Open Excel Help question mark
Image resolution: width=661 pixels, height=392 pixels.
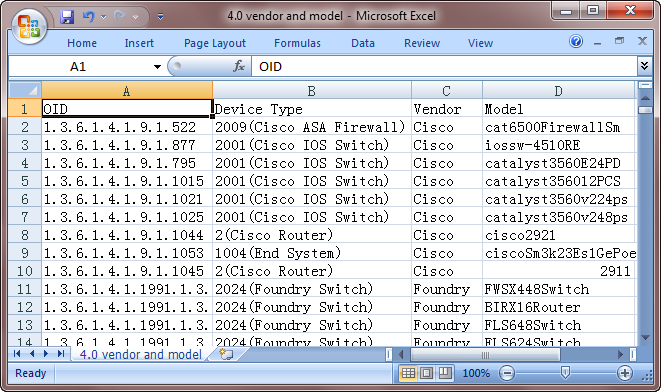(x=576, y=41)
